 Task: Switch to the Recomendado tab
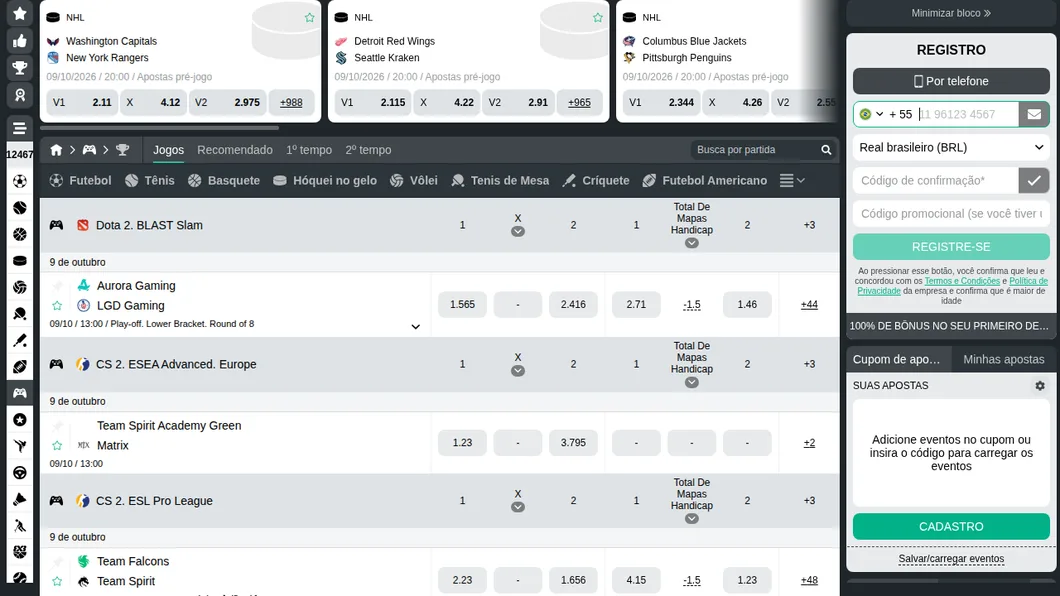coord(235,150)
